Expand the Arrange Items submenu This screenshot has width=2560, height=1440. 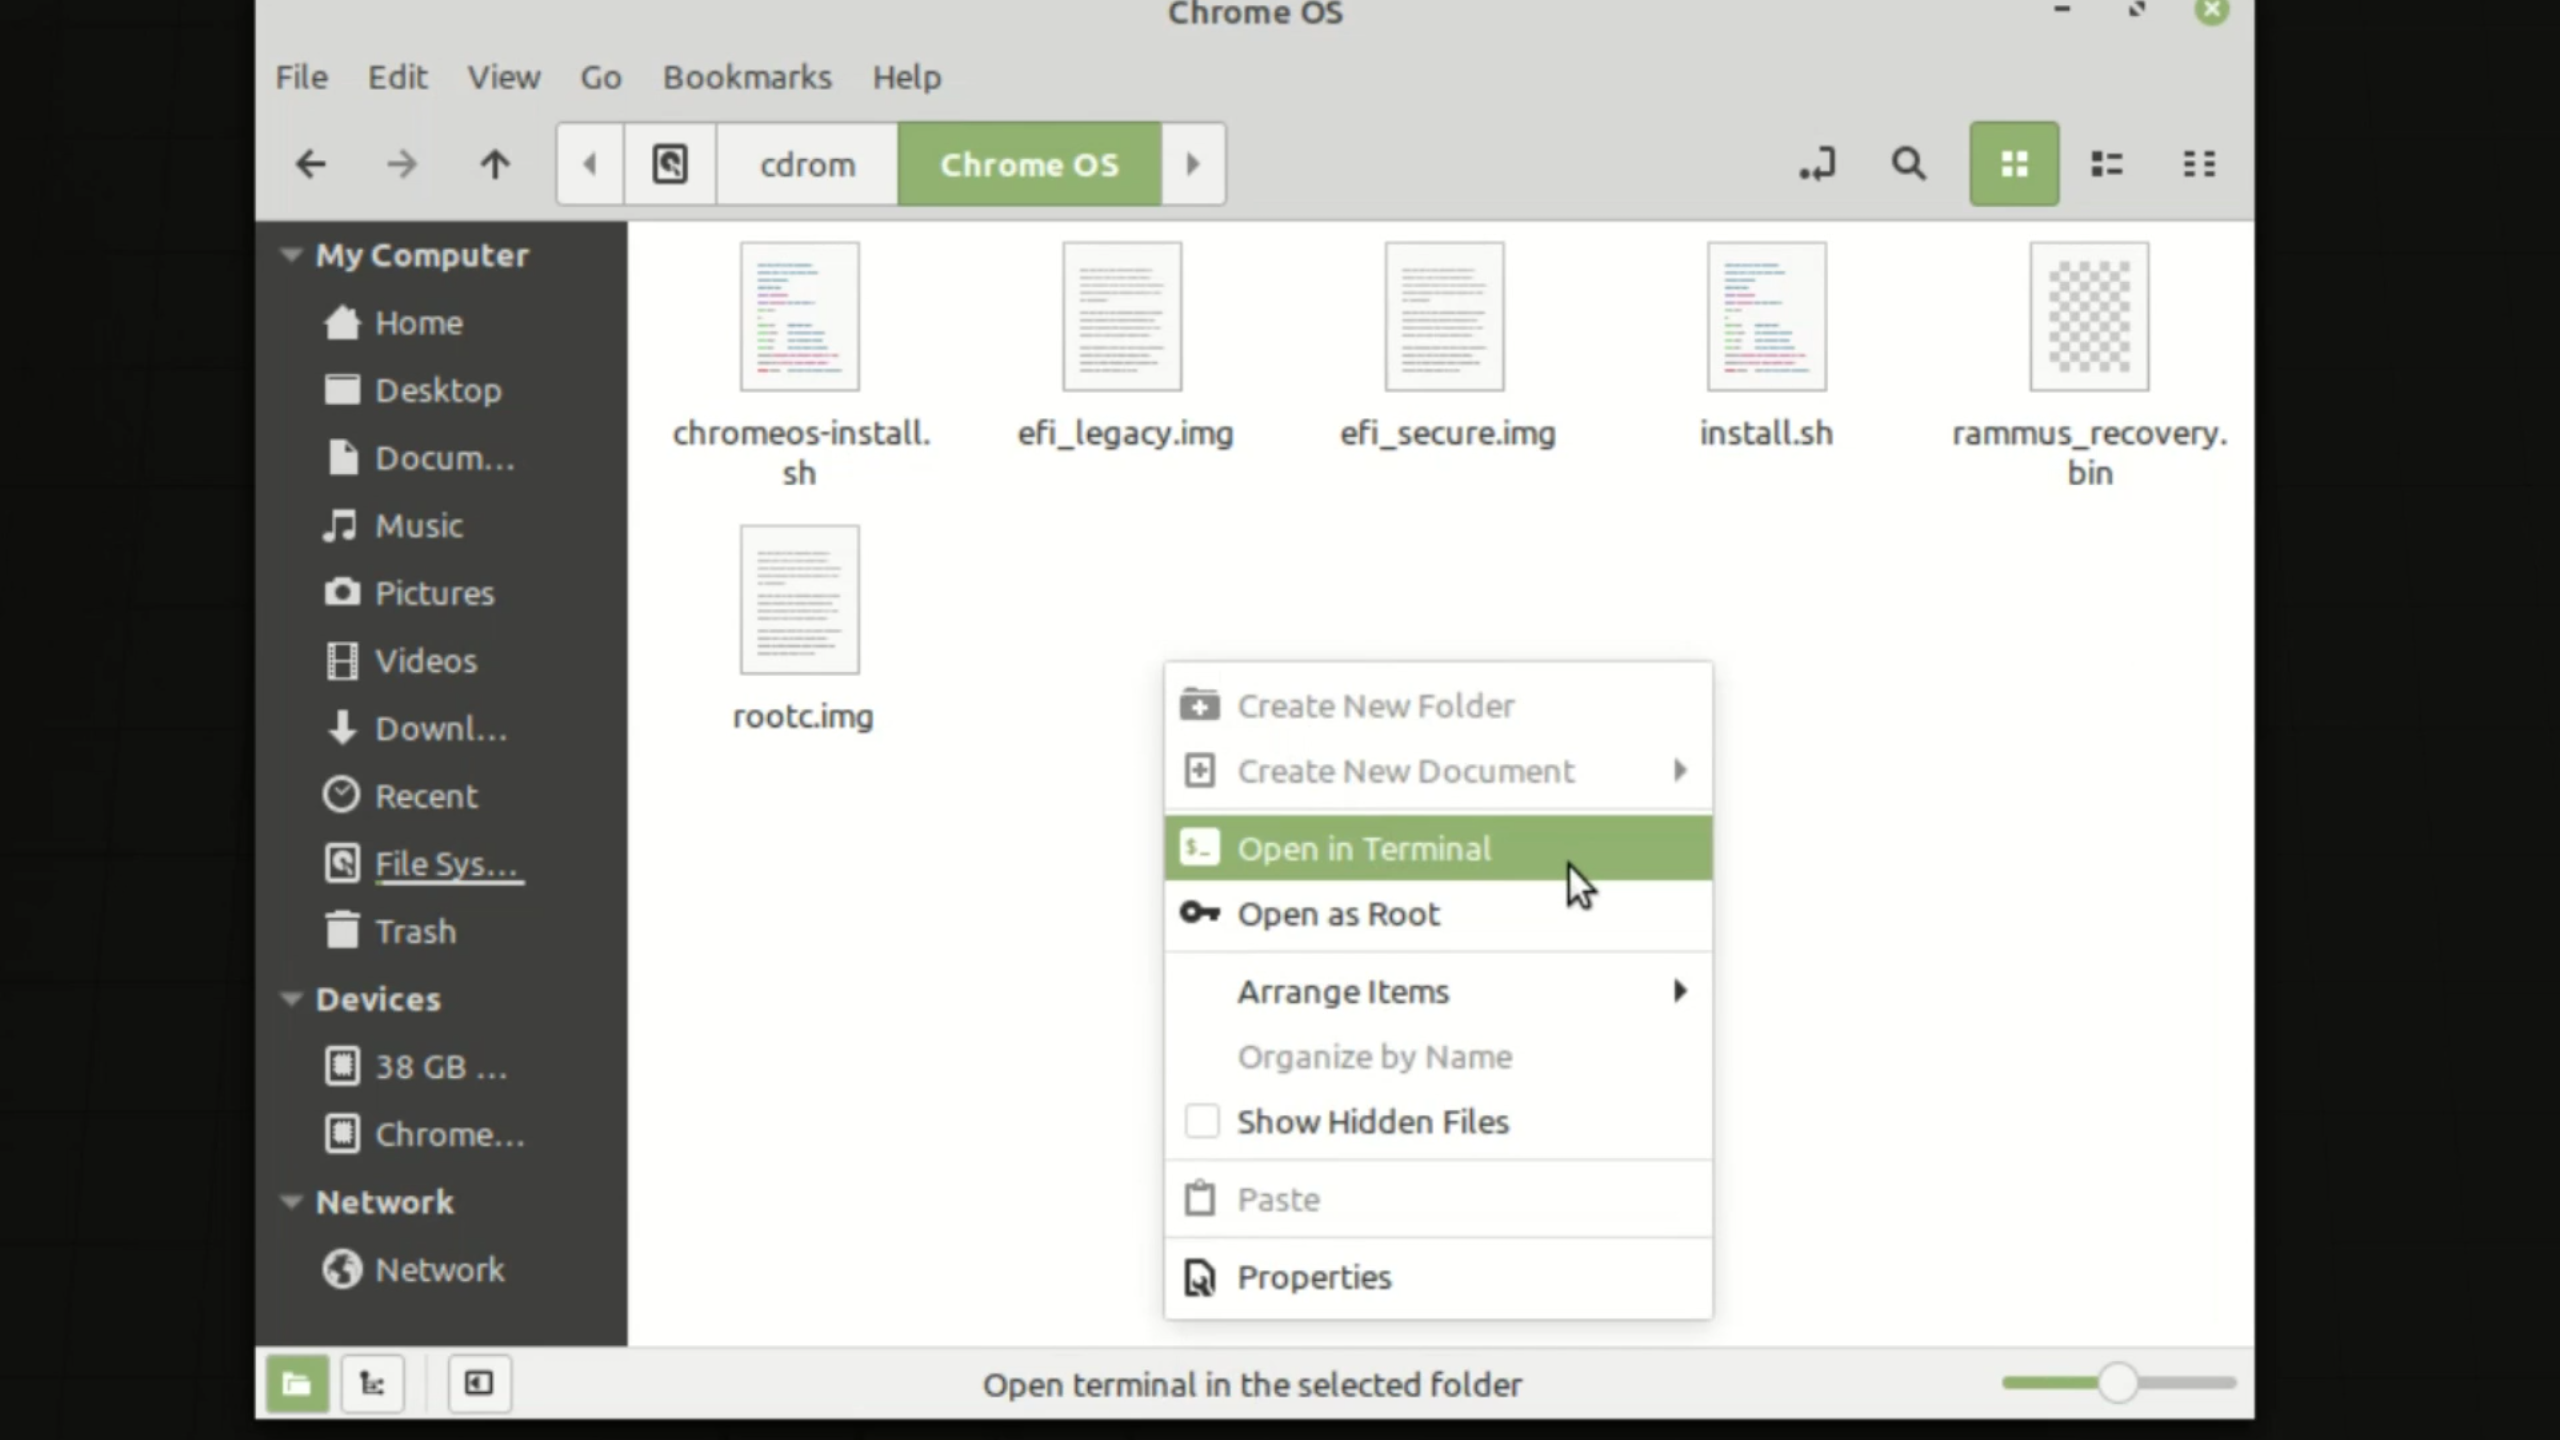1438,991
